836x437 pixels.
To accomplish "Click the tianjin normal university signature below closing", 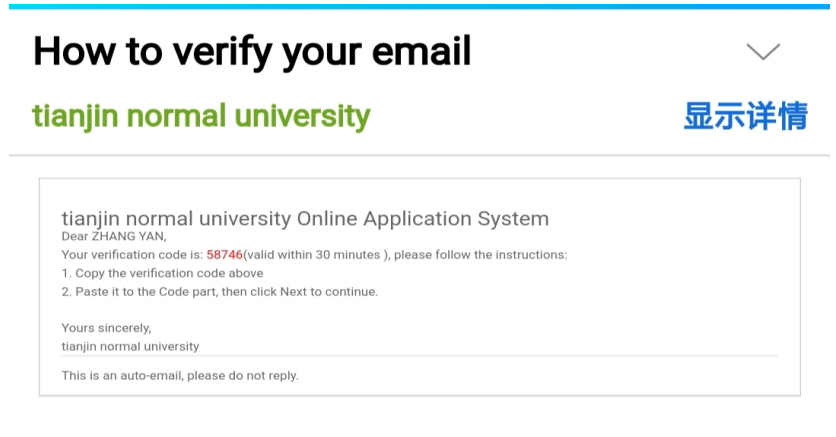I will pyautogui.click(x=130, y=346).
